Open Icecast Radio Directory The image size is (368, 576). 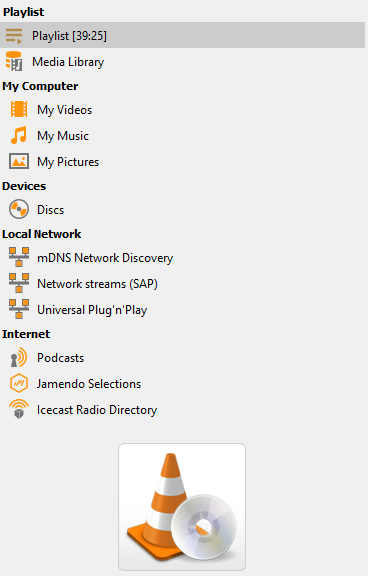pyautogui.click(x=97, y=410)
